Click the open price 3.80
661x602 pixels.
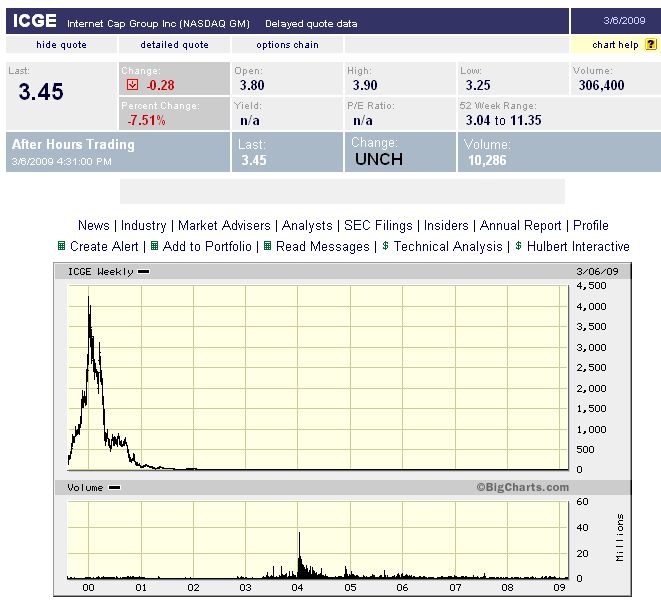click(x=252, y=85)
